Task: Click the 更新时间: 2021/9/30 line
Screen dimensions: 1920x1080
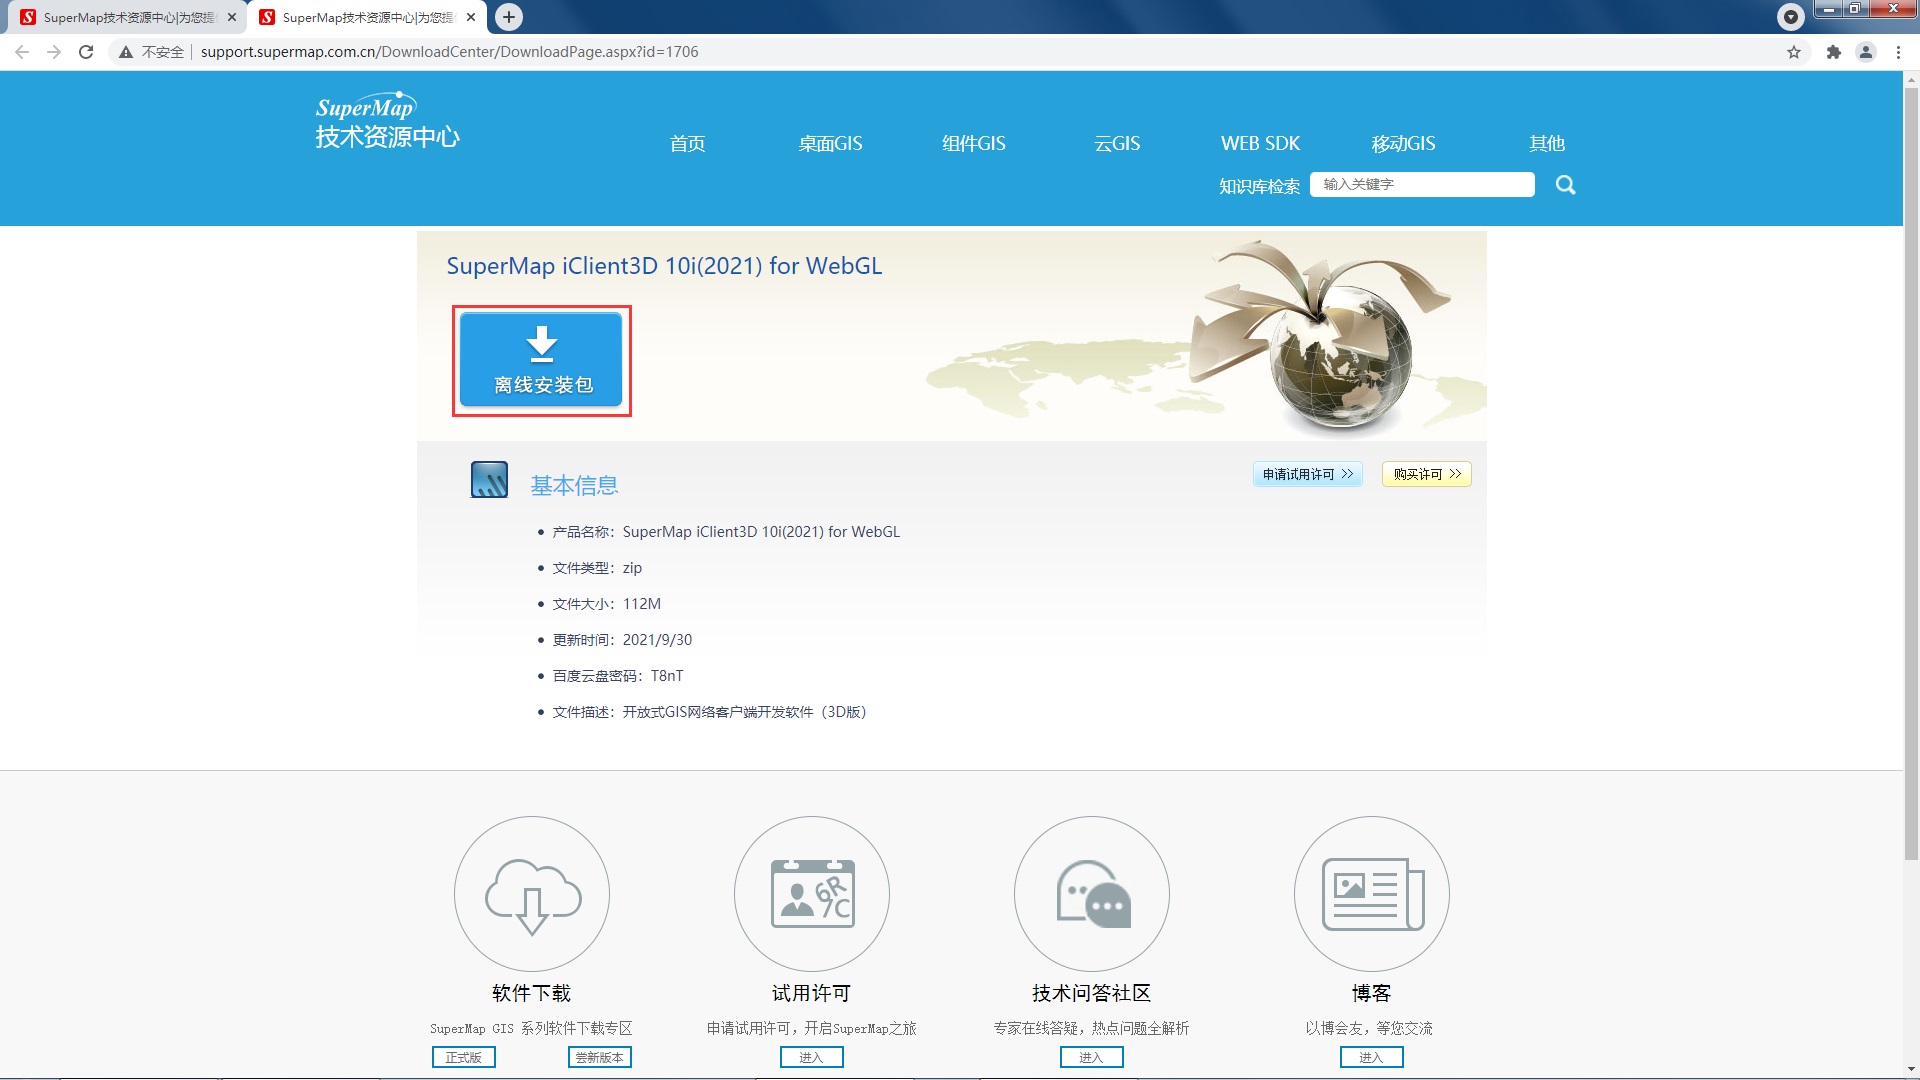Action: click(622, 640)
